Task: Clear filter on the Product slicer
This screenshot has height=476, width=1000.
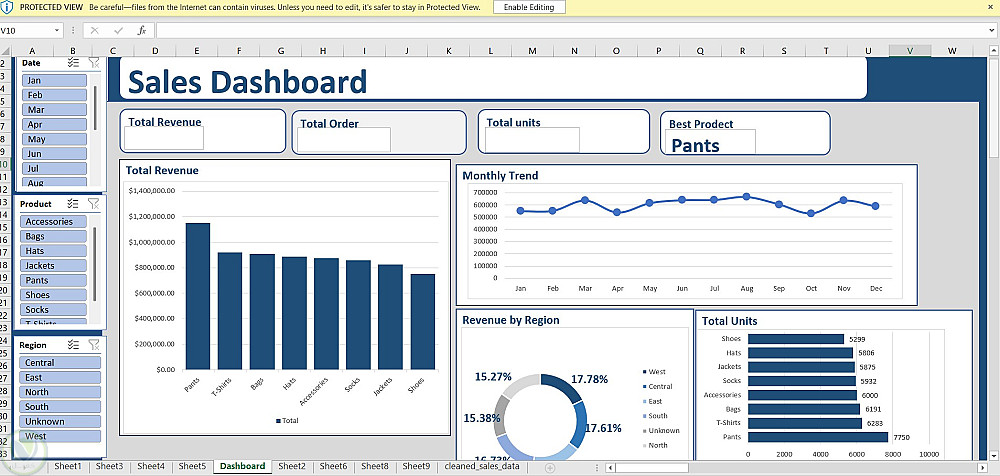Action: pyautogui.click(x=94, y=204)
